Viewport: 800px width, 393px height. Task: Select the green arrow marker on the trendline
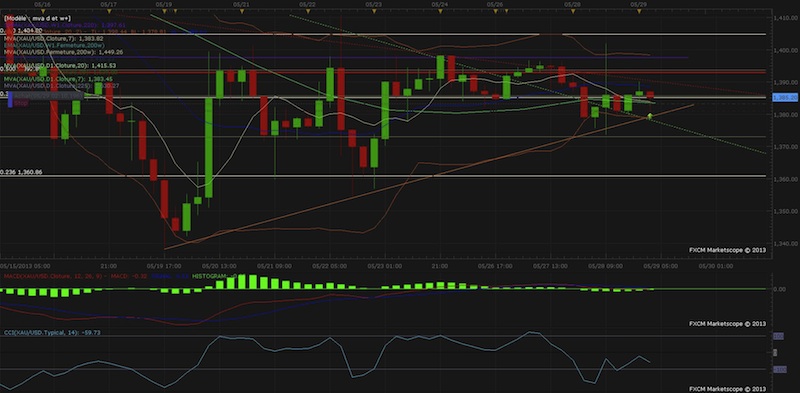tap(649, 116)
